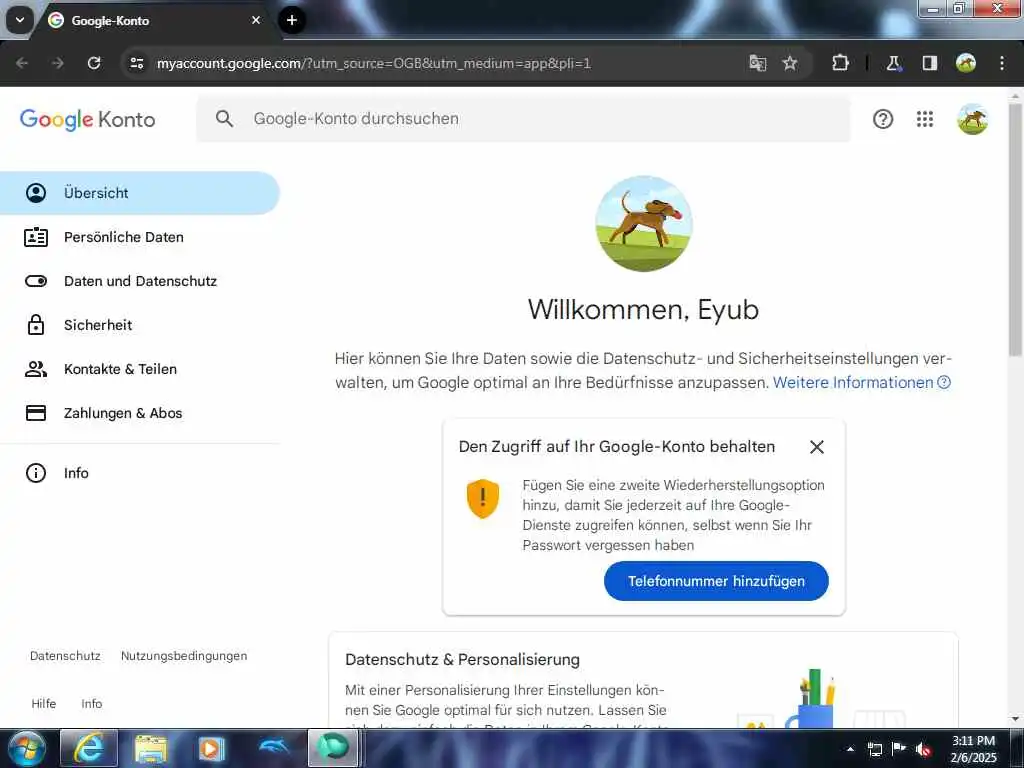Open the Übersicht sidebar item
This screenshot has width=1024, height=768.
(x=139, y=193)
